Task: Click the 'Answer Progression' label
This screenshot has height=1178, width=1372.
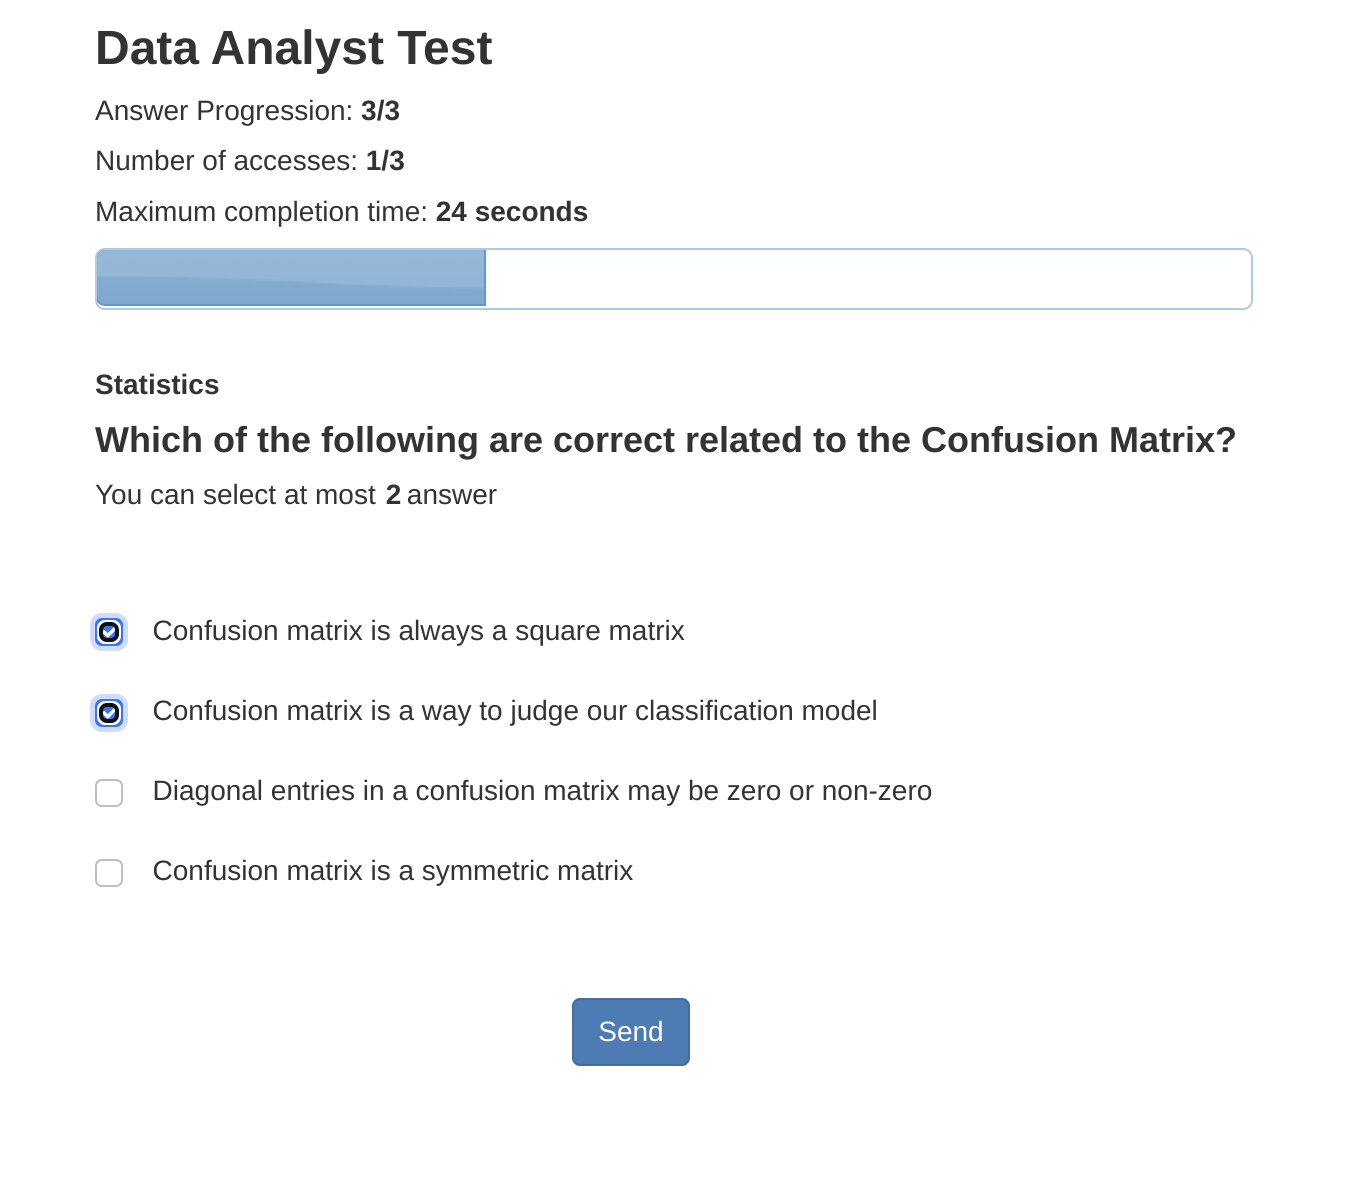Action: (224, 111)
